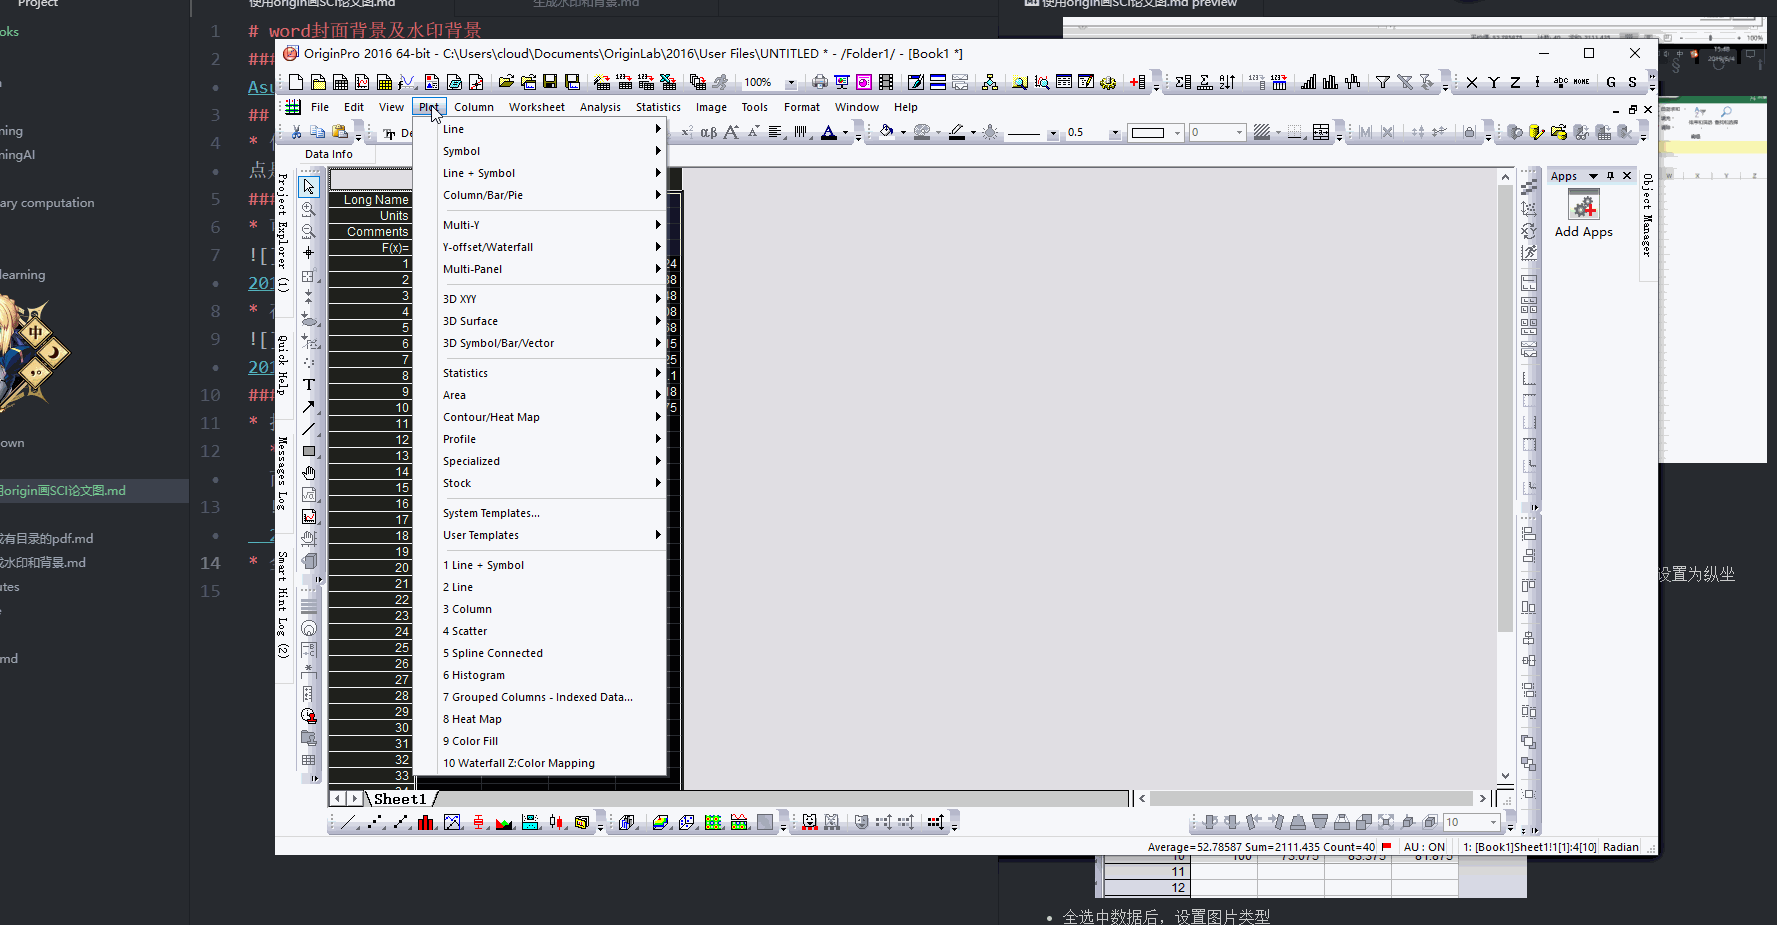Click the line color pen swatch
1777x925 pixels.
pyautogui.click(x=957, y=132)
